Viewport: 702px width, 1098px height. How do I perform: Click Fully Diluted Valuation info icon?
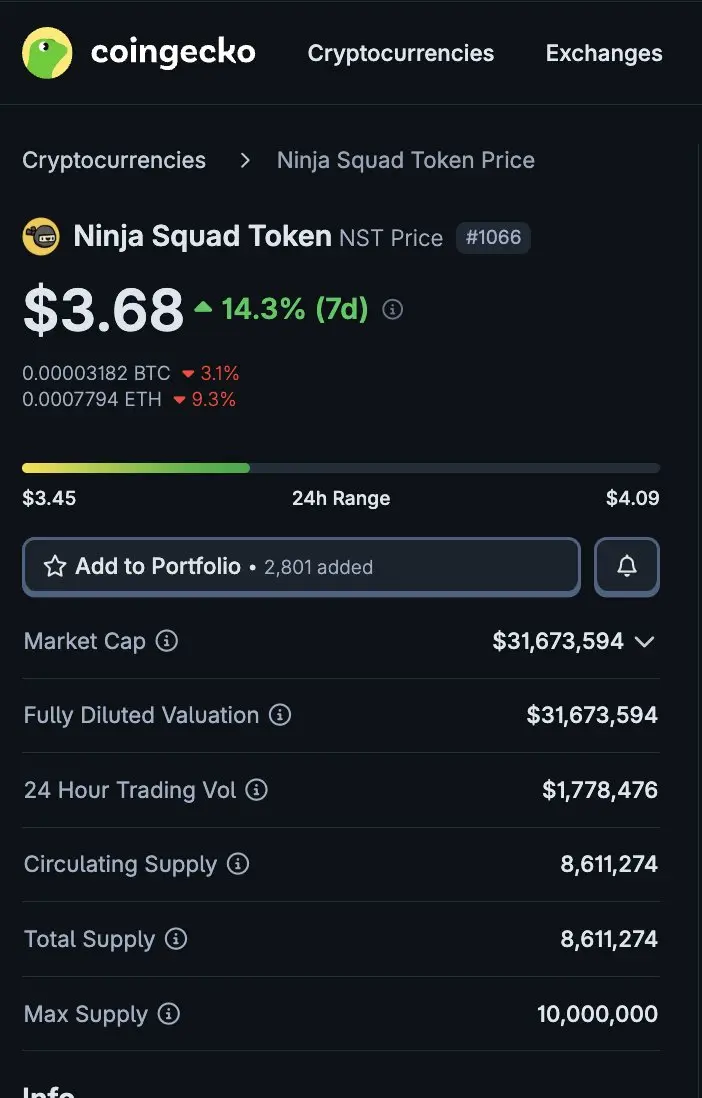[280, 715]
